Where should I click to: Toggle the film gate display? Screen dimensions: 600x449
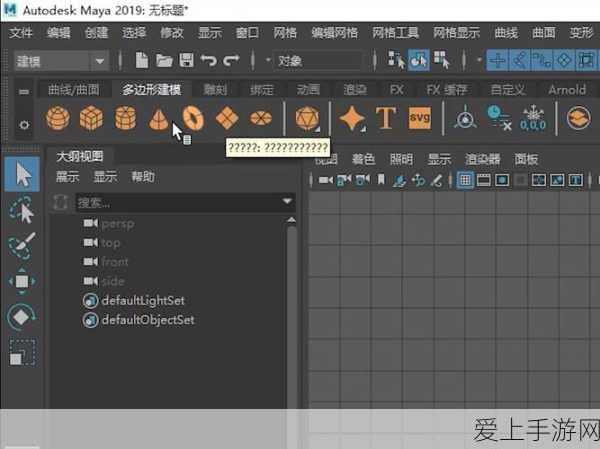484,180
